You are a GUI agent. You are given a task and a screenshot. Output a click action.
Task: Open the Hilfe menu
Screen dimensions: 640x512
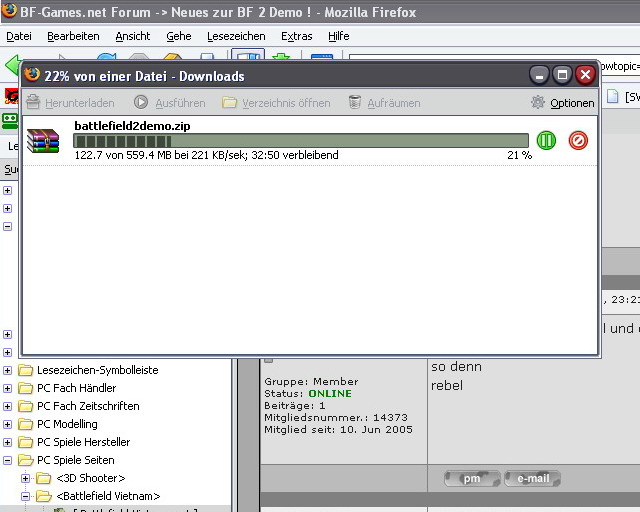[x=339, y=36]
